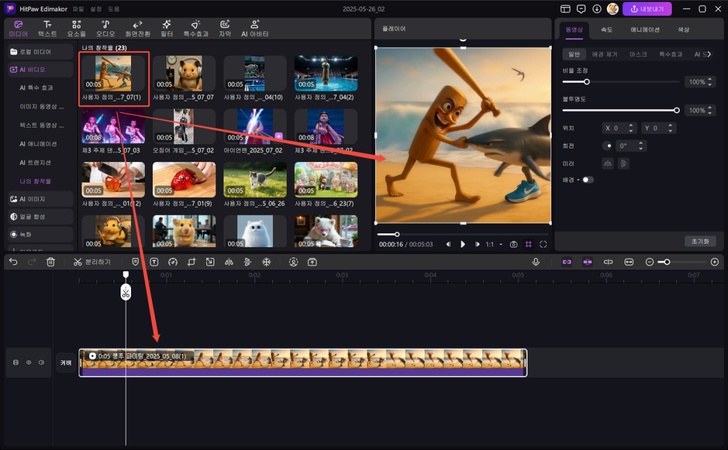Expand the AI 이미지 sidebar category
This screenshot has width=728, height=450.
coord(40,199)
